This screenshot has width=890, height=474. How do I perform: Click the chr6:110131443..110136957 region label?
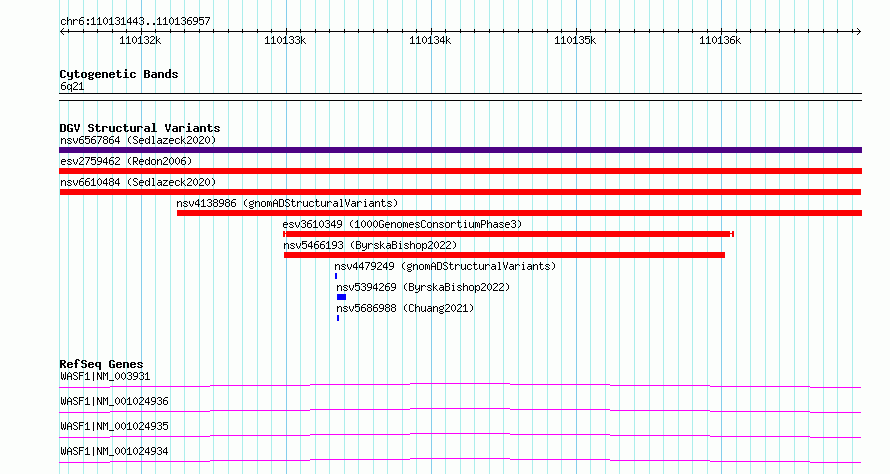pos(135,22)
